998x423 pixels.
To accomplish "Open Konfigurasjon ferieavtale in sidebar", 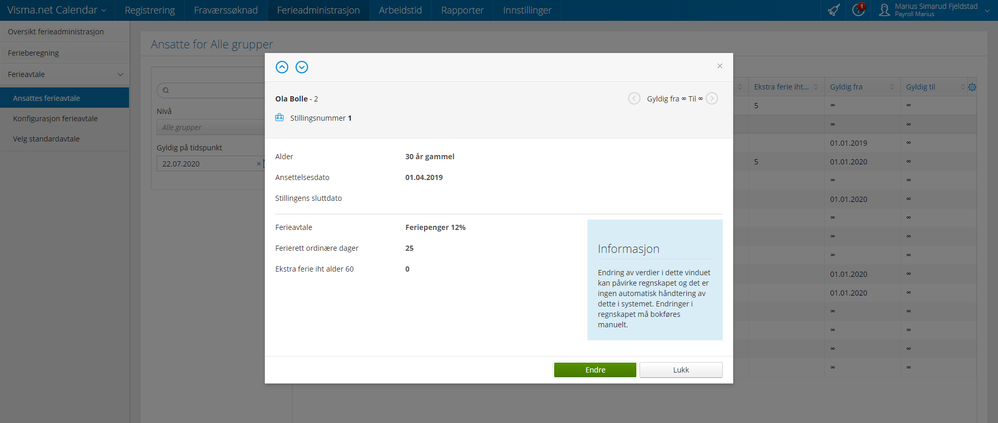I will click(64, 118).
